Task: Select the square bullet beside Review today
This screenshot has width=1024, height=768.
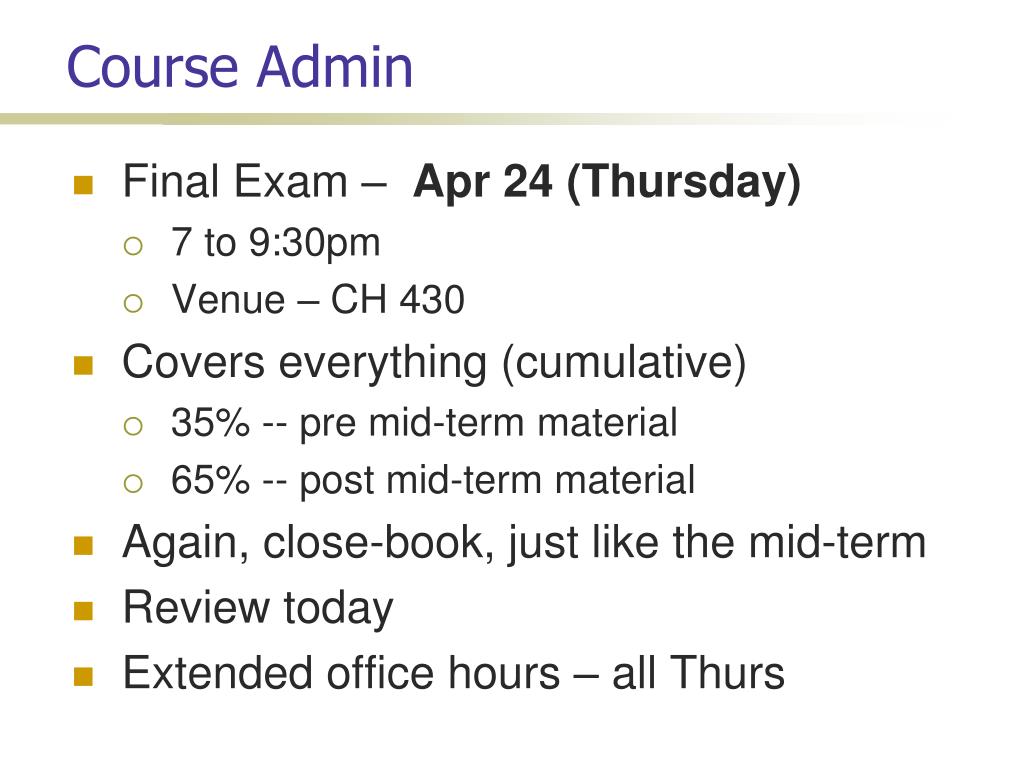Action: [84, 611]
